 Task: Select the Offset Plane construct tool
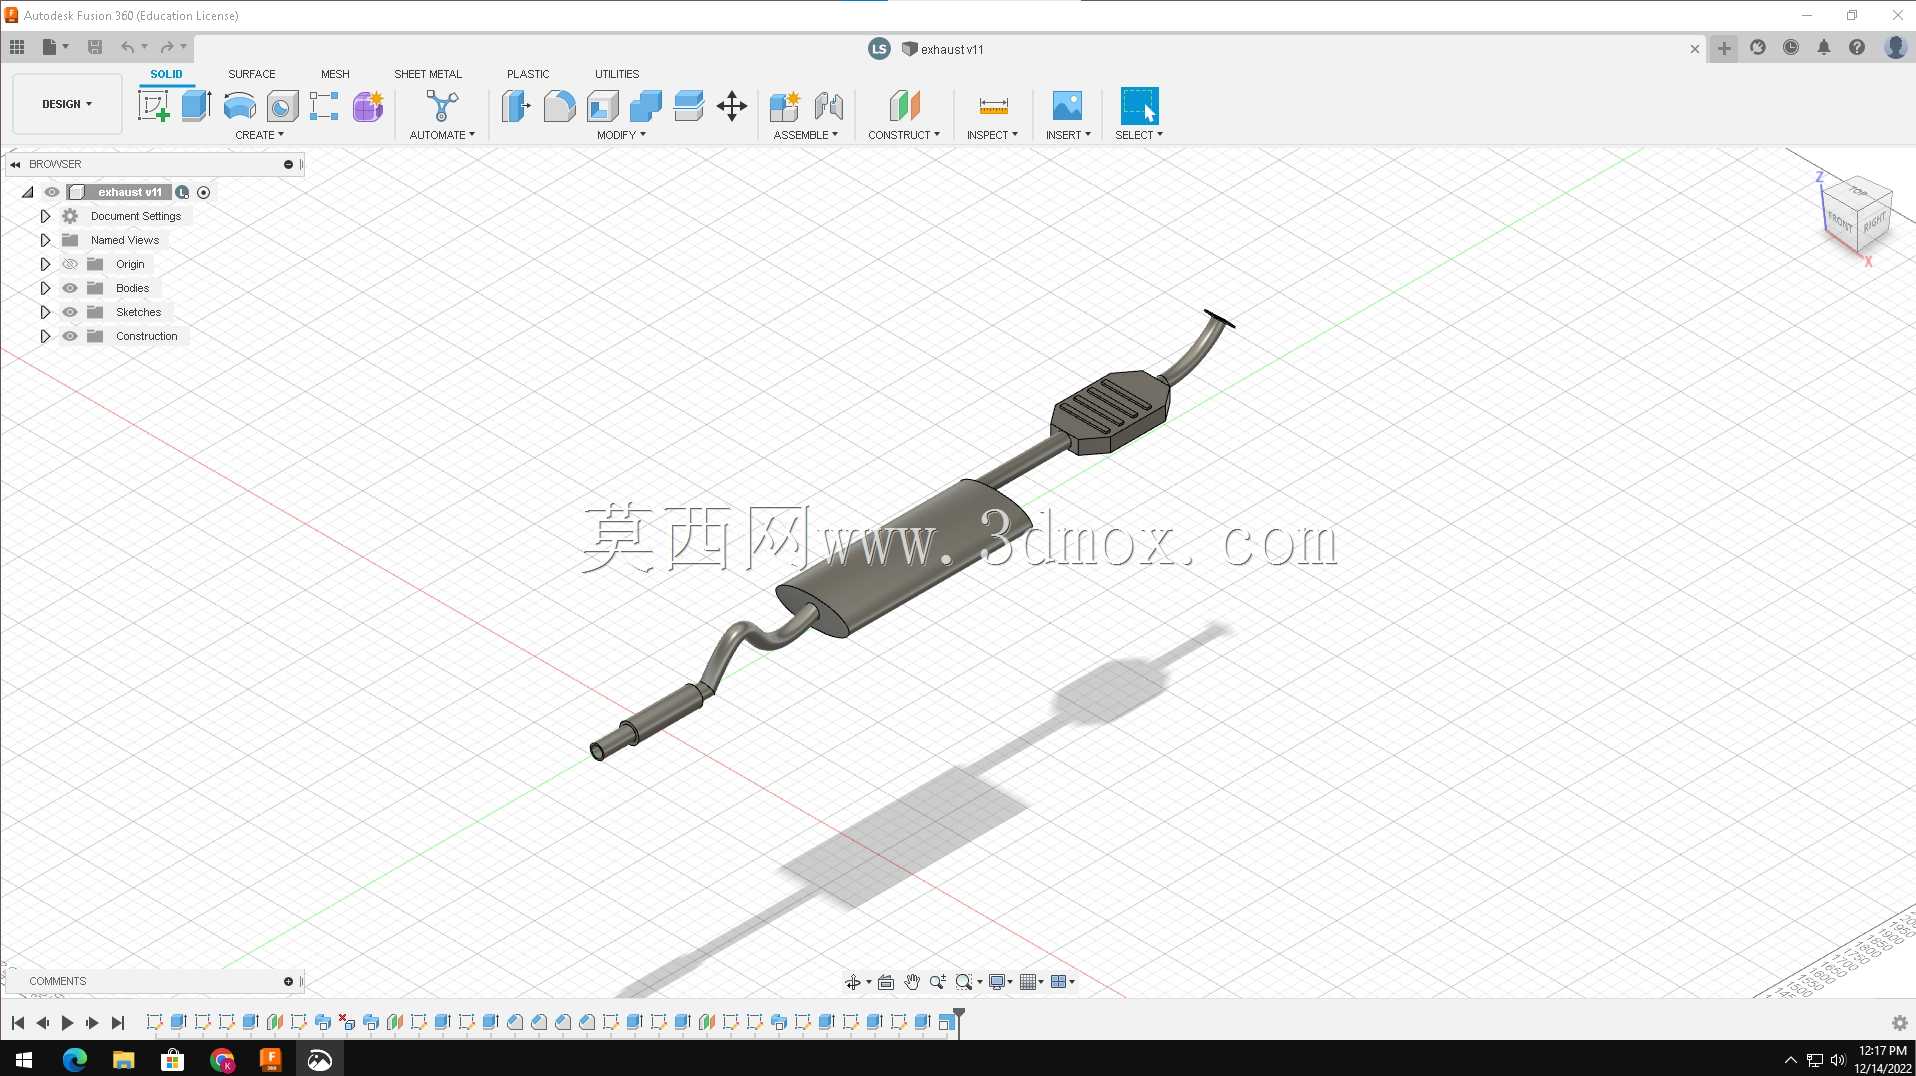[904, 106]
